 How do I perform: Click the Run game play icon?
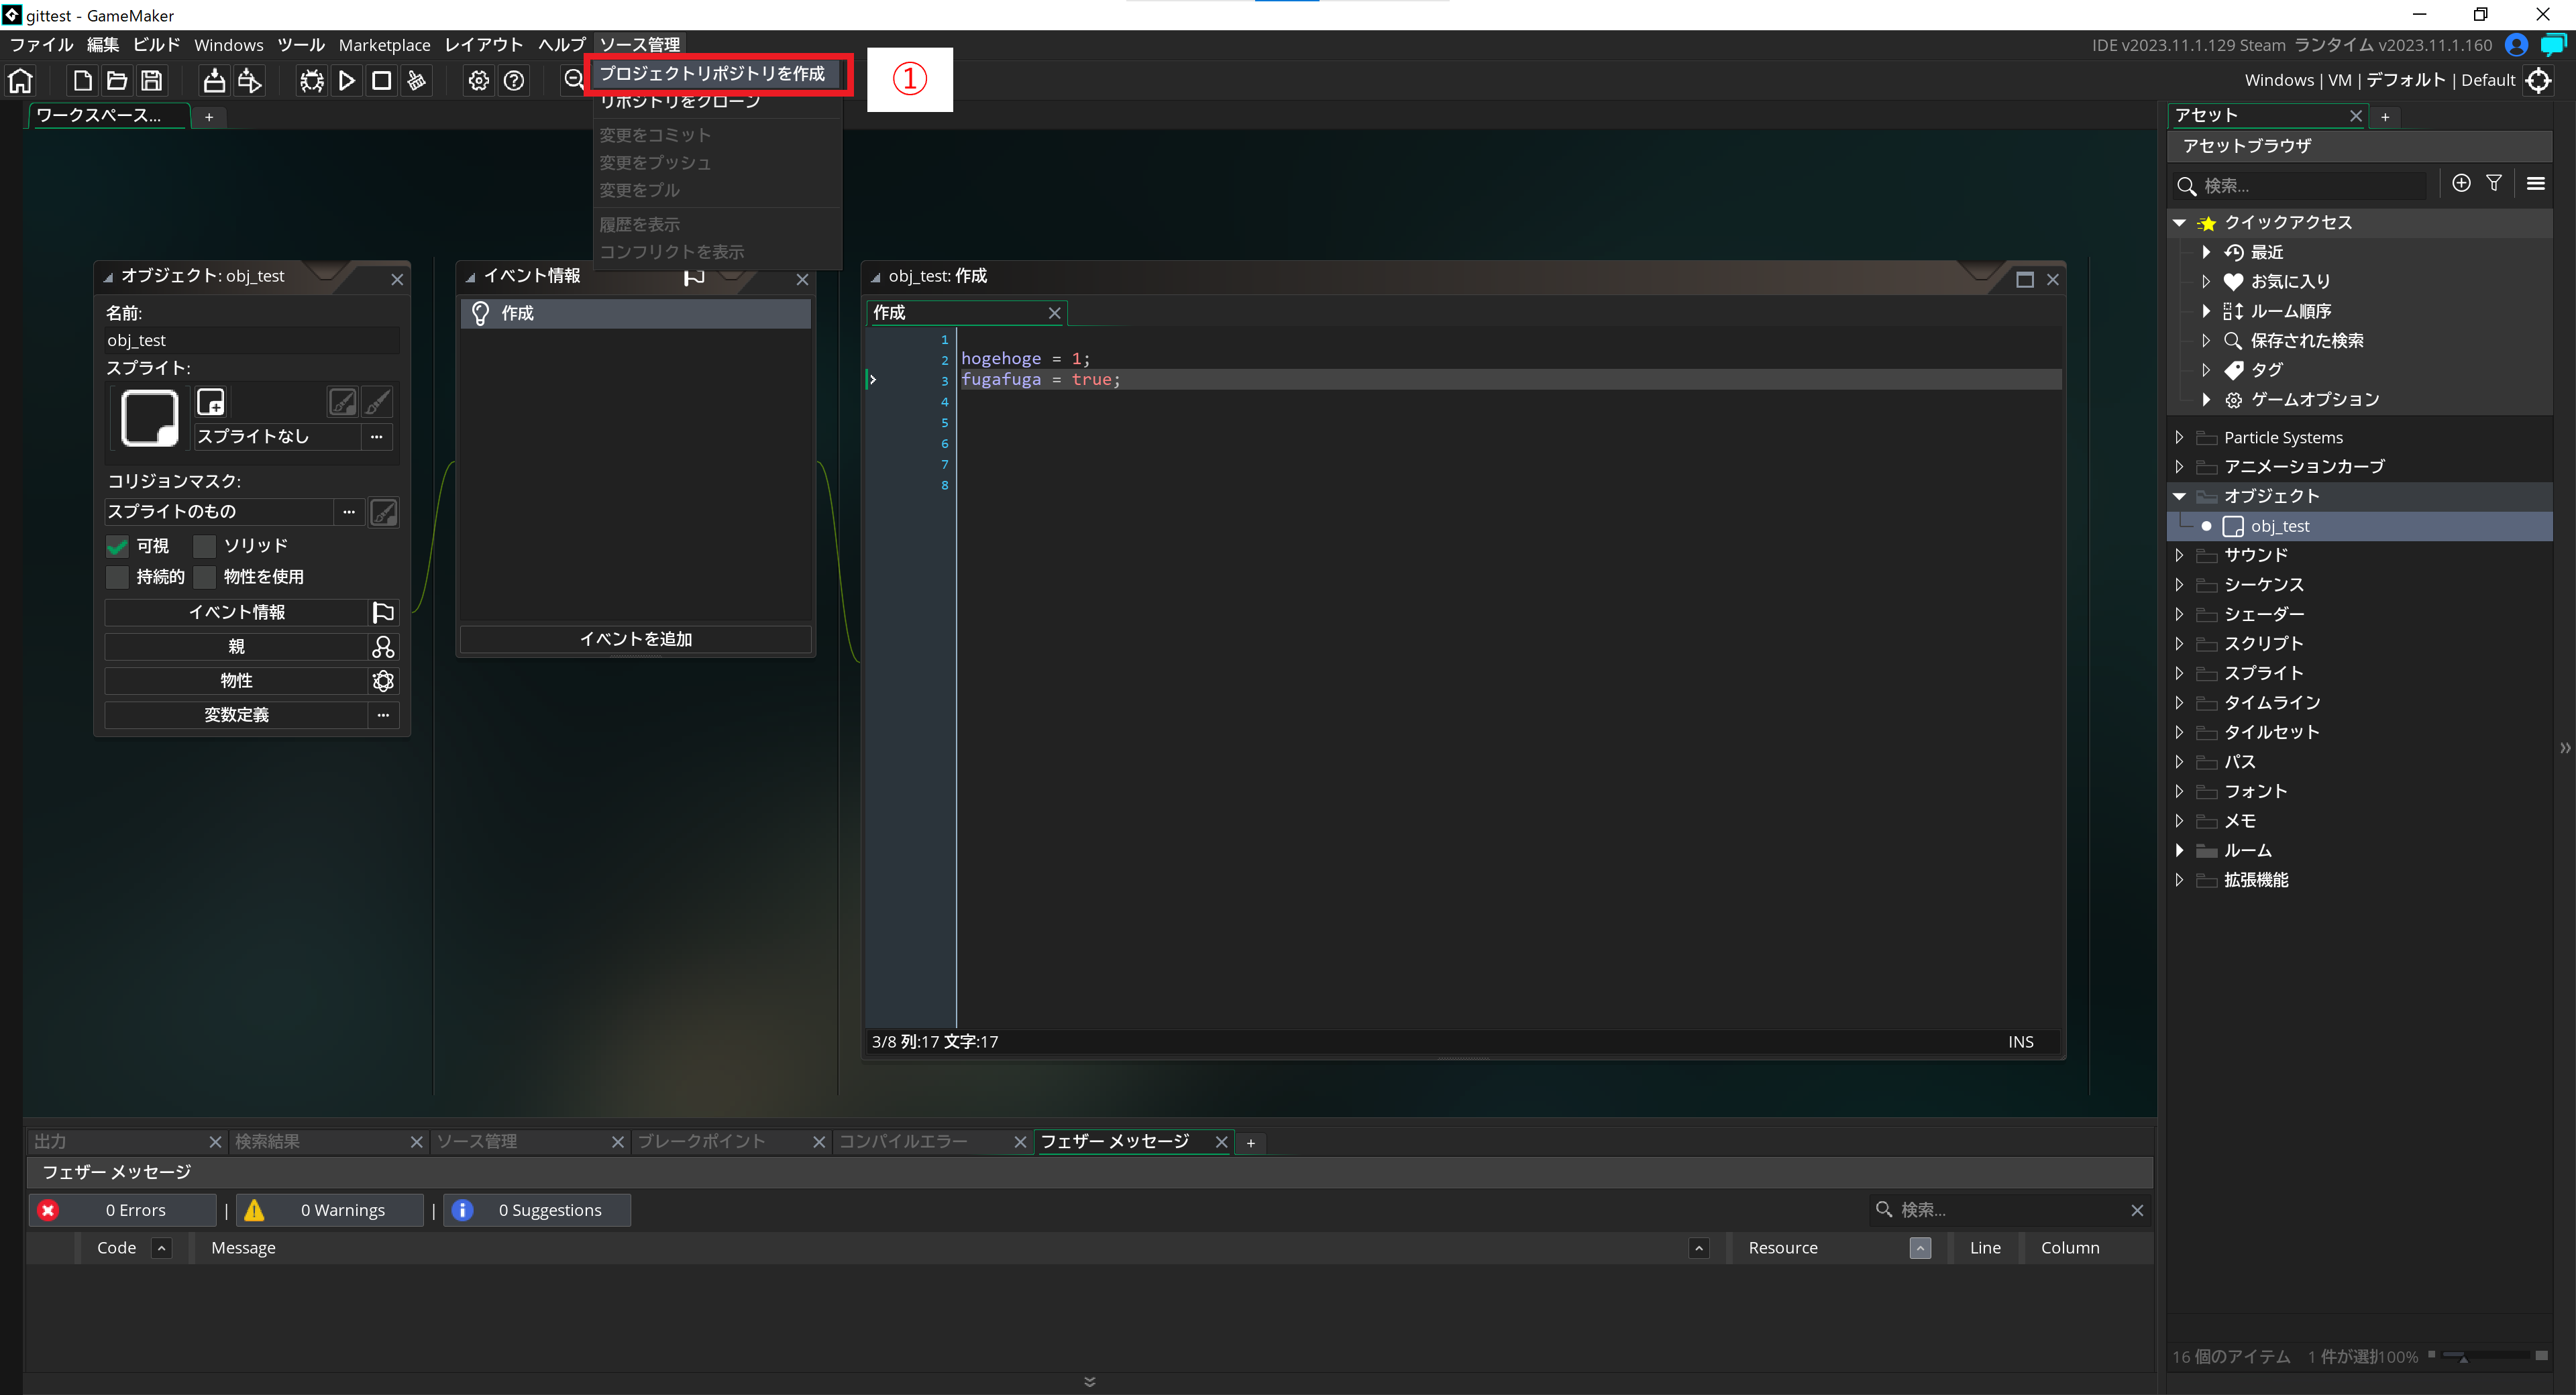[347, 81]
